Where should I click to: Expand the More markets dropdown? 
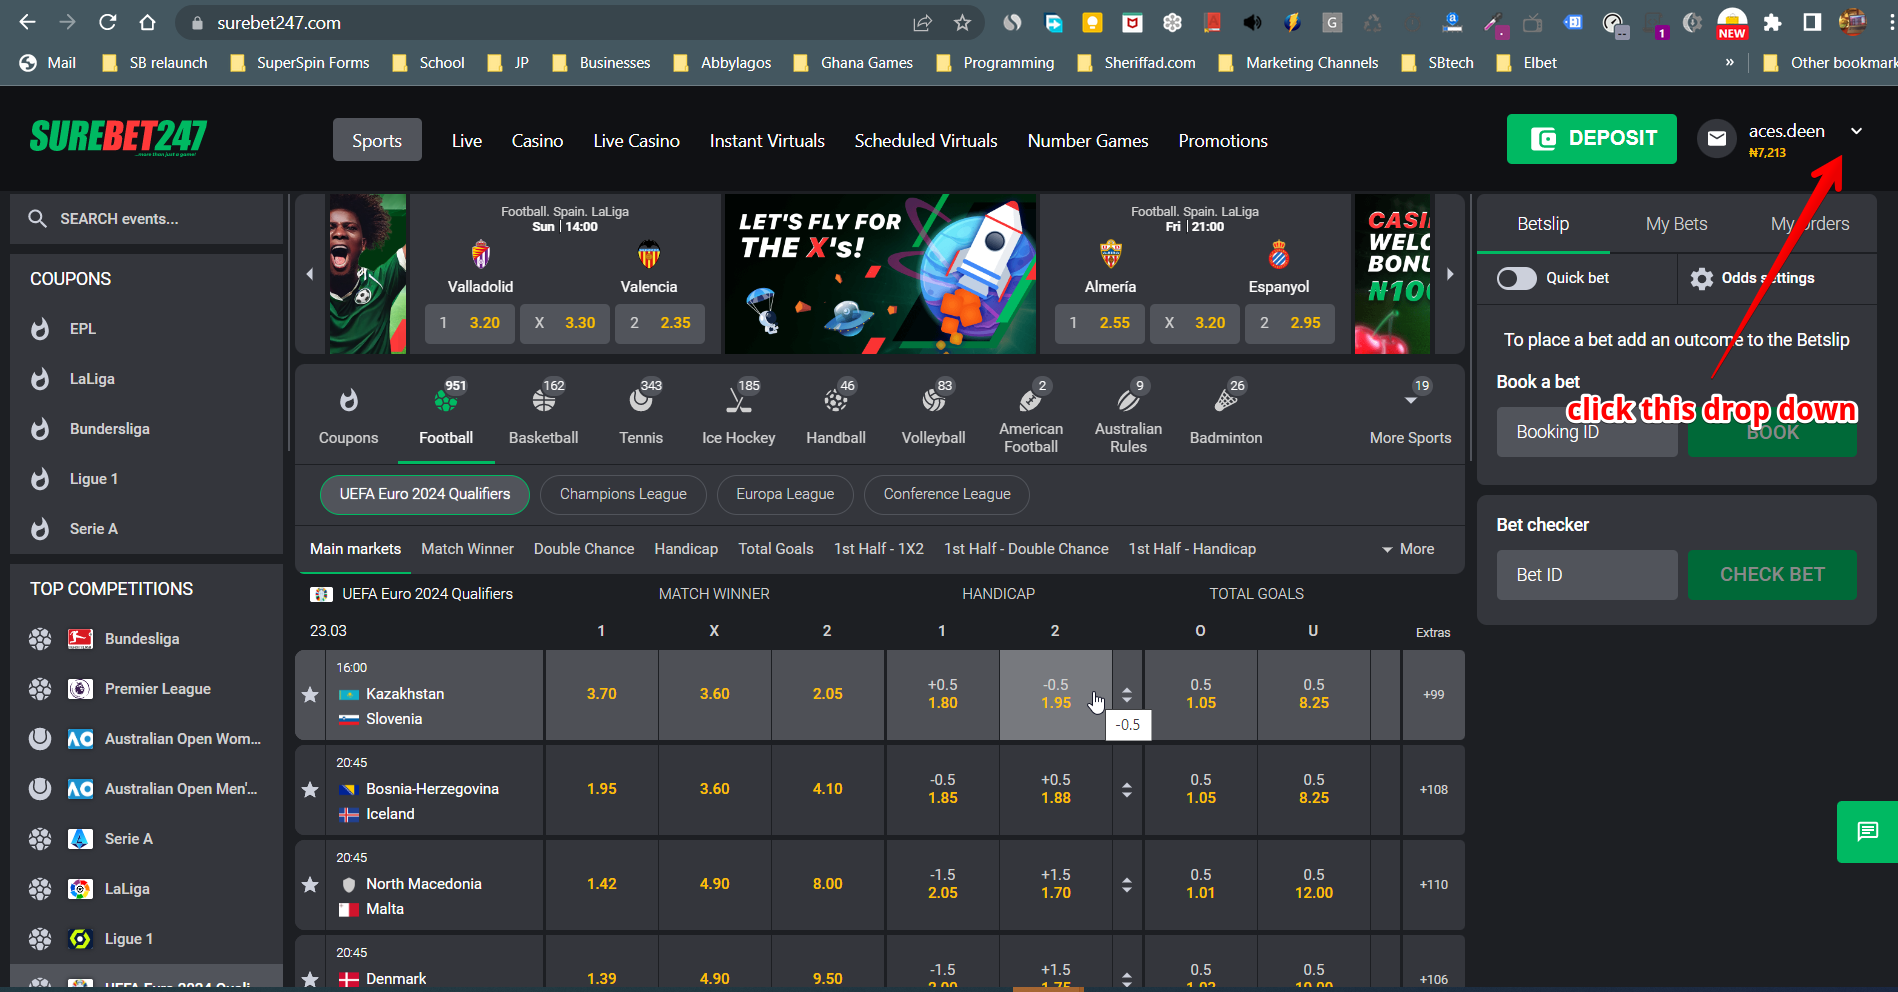click(x=1408, y=549)
